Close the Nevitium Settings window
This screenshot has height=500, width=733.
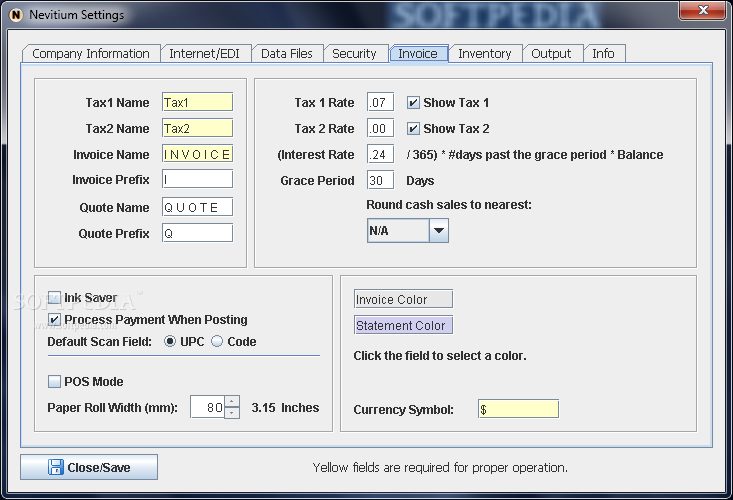point(703,10)
